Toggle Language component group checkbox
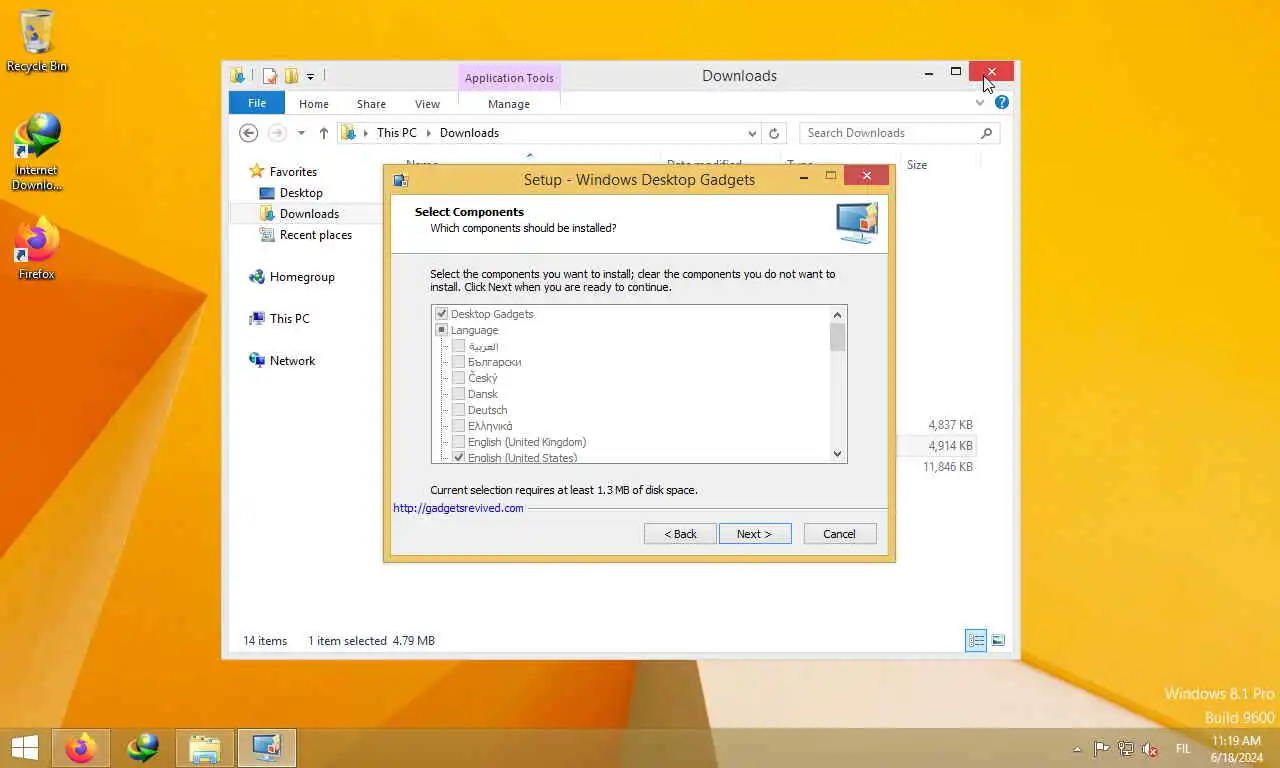This screenshot has width=1280, height=768. click(x=441, y=330)
